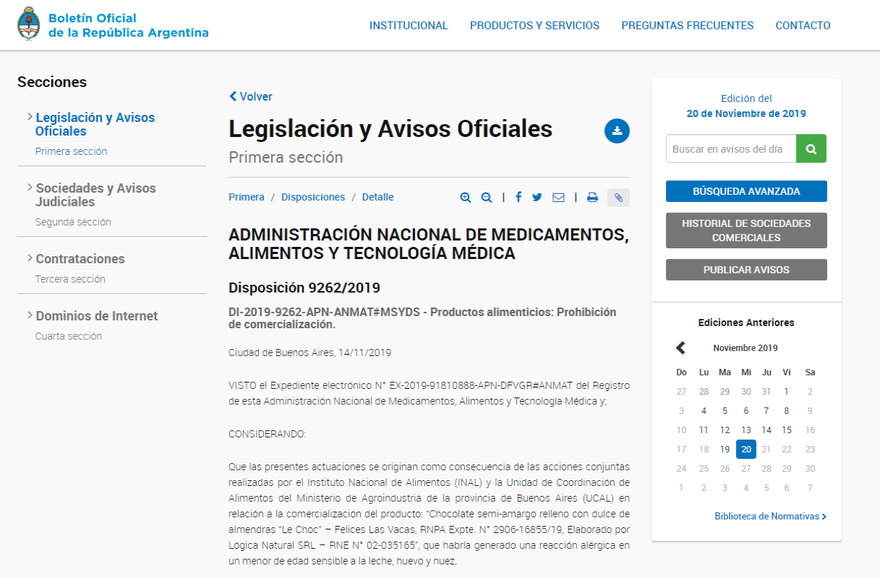Select Sociedades y Avisos Judiciales section
The image size is (880, 578).
coord(95,195)
